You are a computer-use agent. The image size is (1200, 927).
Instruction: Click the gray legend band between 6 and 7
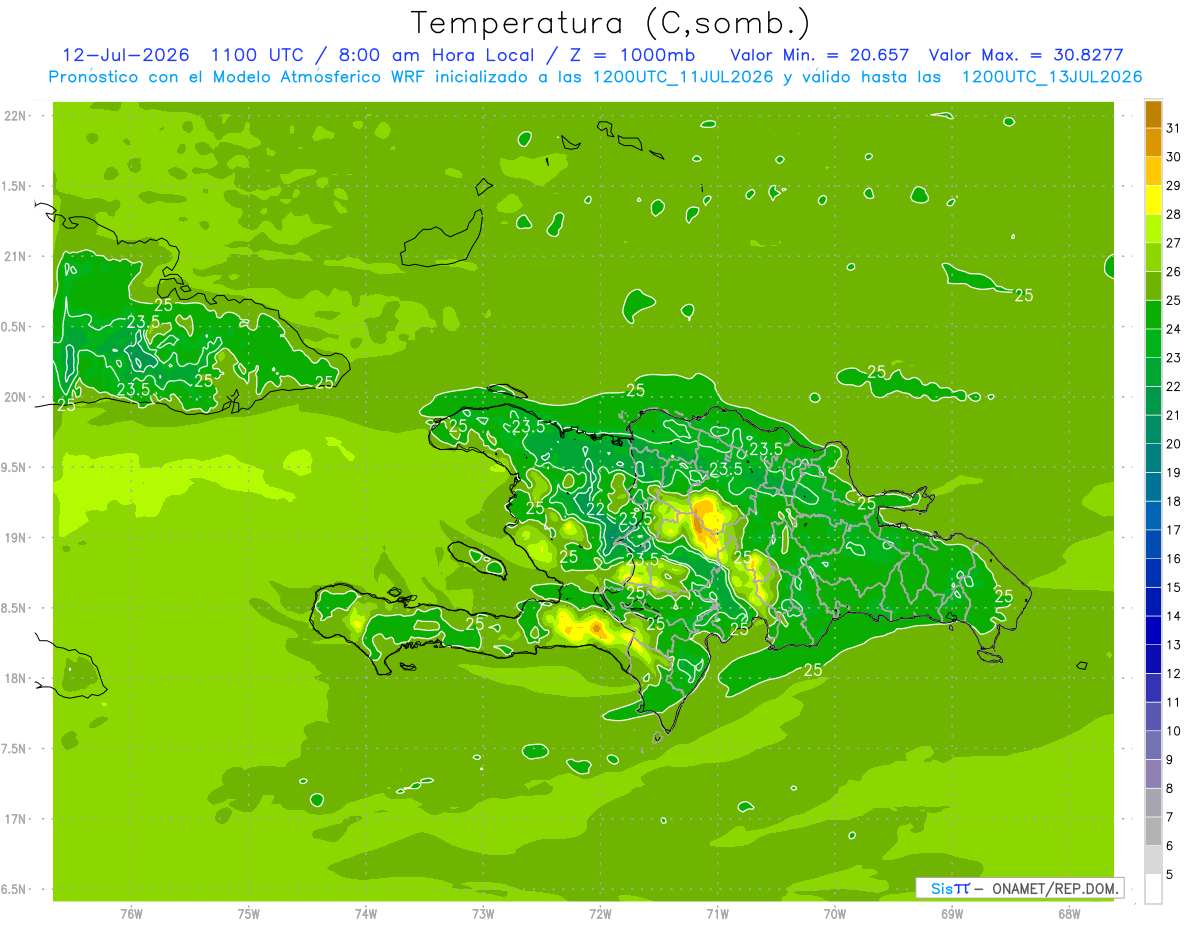(x=1153, y=831)
